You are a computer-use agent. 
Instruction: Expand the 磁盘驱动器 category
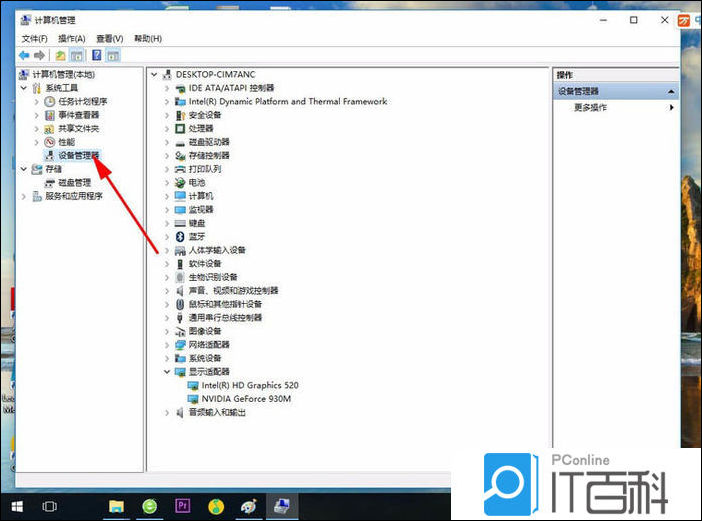tap(167, 142)
